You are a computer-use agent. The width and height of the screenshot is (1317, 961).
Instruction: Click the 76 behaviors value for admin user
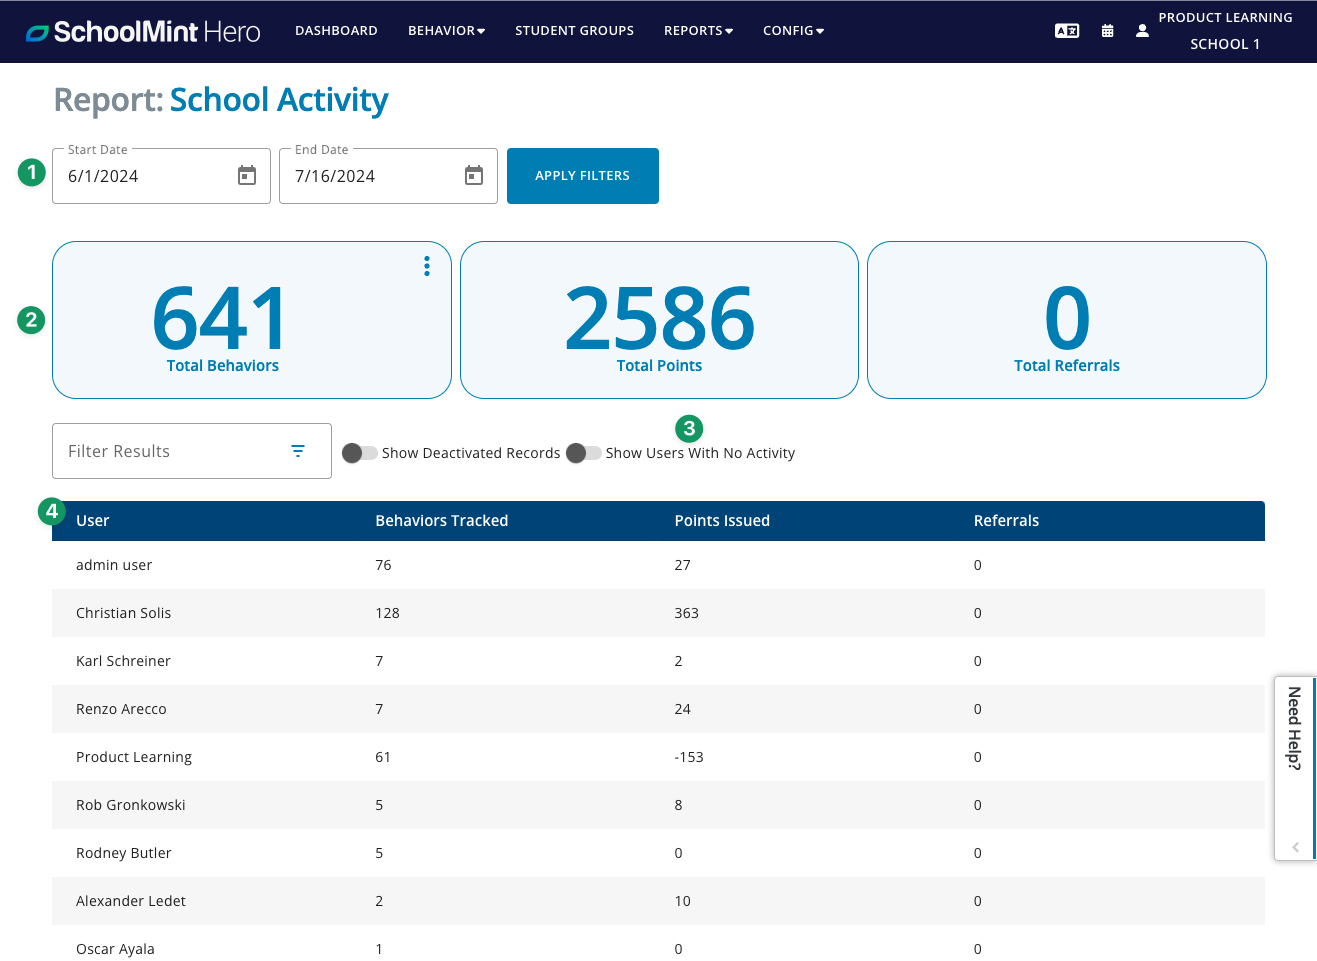click(383, 565)
